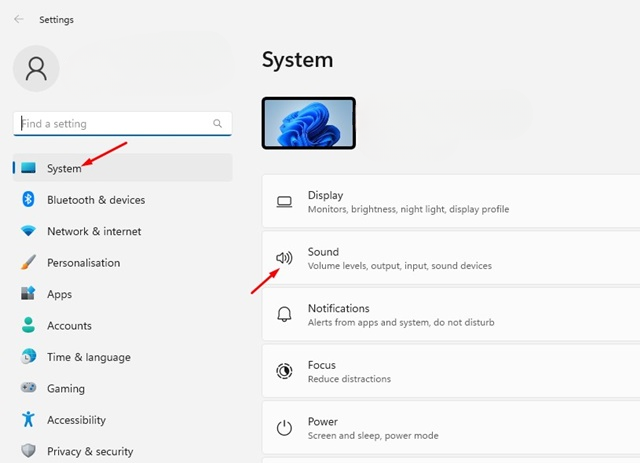Select the Apps category
The image size is (640, 463).
pos(122,294)
